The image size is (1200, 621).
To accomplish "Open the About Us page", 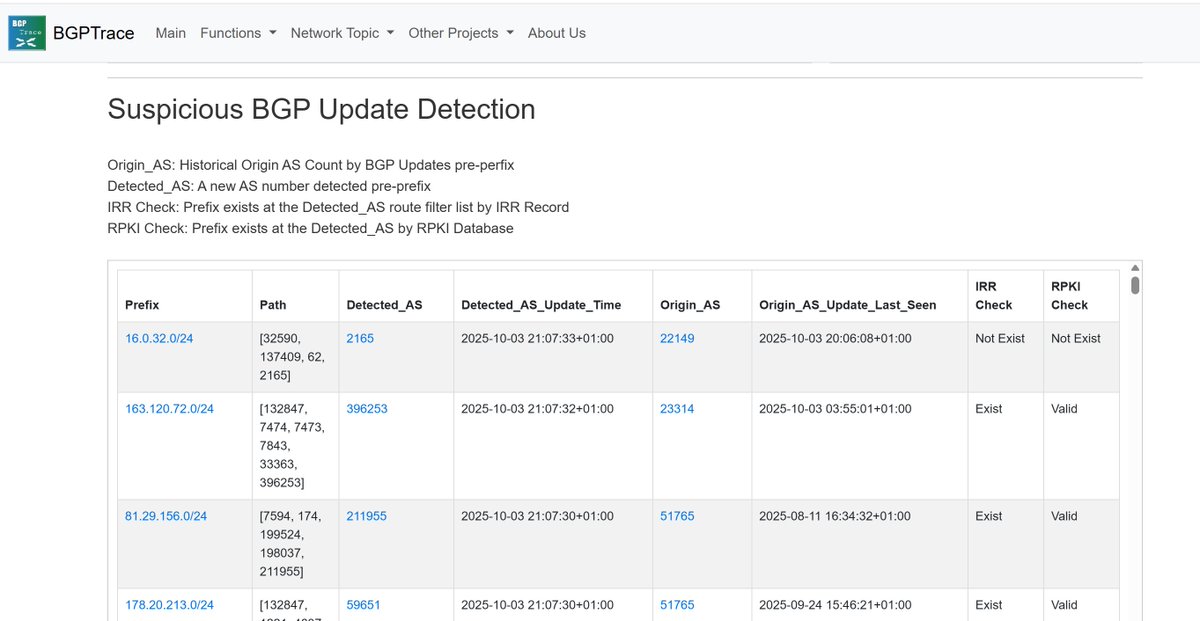I will click(557, 33).
